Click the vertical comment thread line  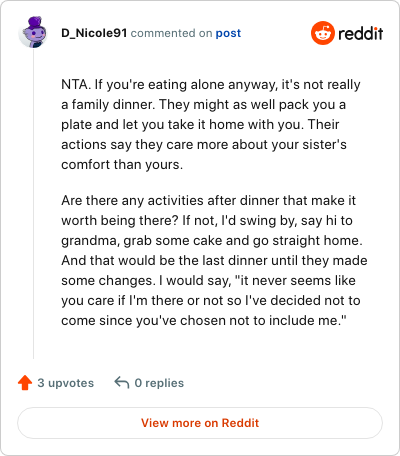[33, 204]
